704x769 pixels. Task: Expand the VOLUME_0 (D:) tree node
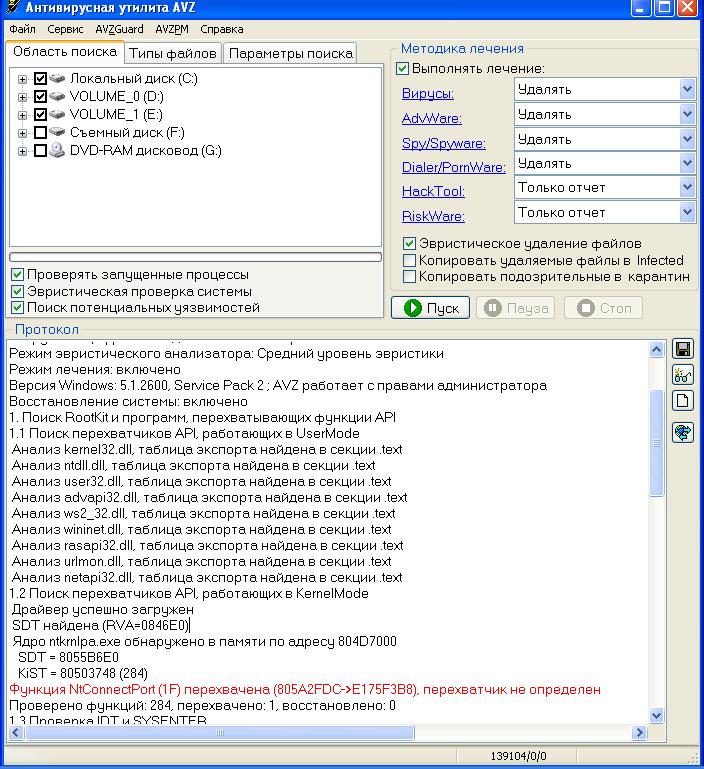[x=22, y=97]
